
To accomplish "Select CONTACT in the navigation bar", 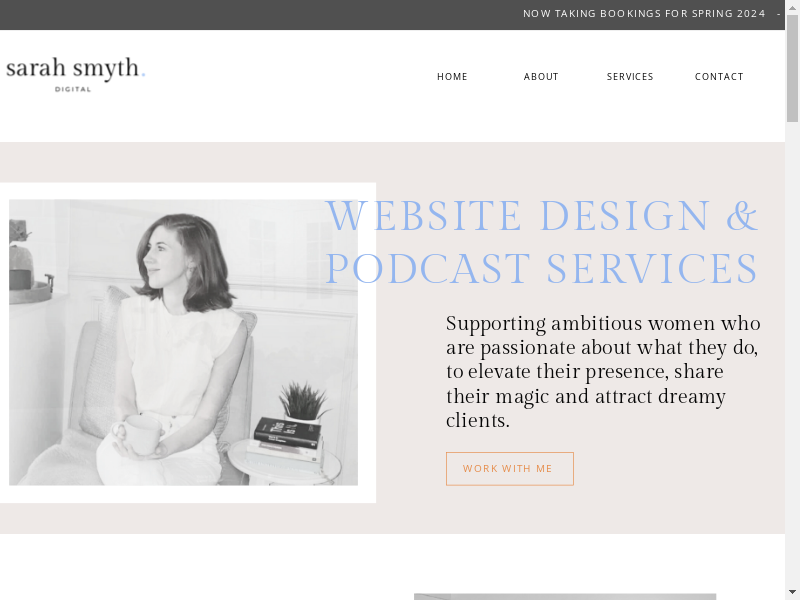I will click(x=719, y=77).
